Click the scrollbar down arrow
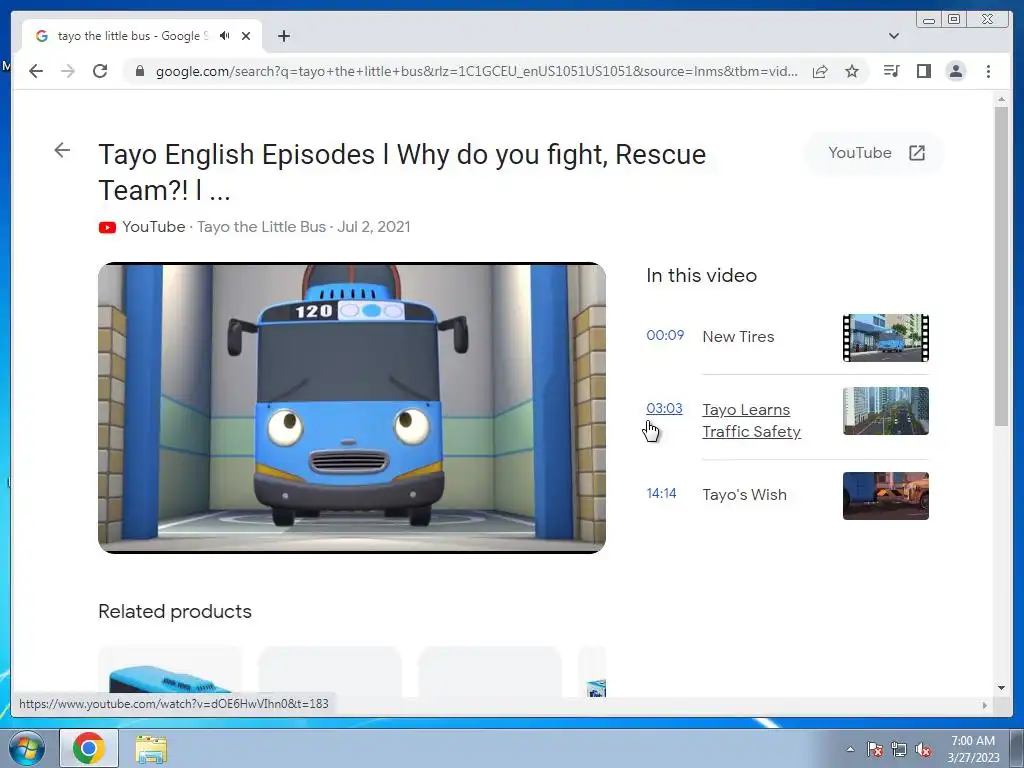Viewport: 1024px width, 768px height. click(1001, 688)
